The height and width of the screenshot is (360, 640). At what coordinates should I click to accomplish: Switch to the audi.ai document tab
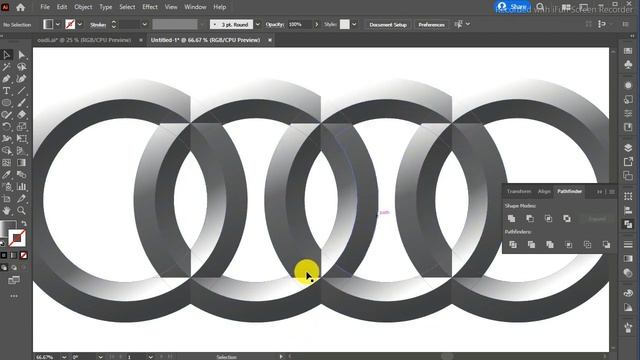(x=84, y=40)
